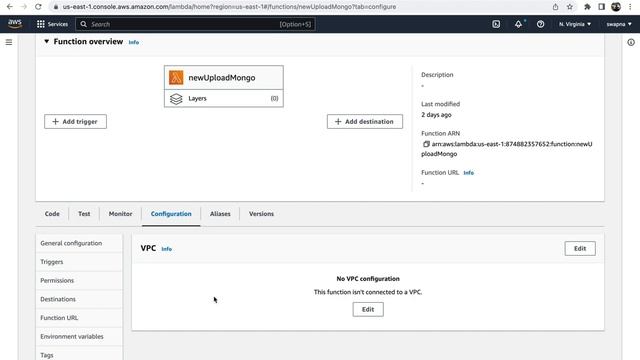Click the orange Lambda function icon
Screen dimensions: 640x360
pyautogui.click(x=176, y=78)
